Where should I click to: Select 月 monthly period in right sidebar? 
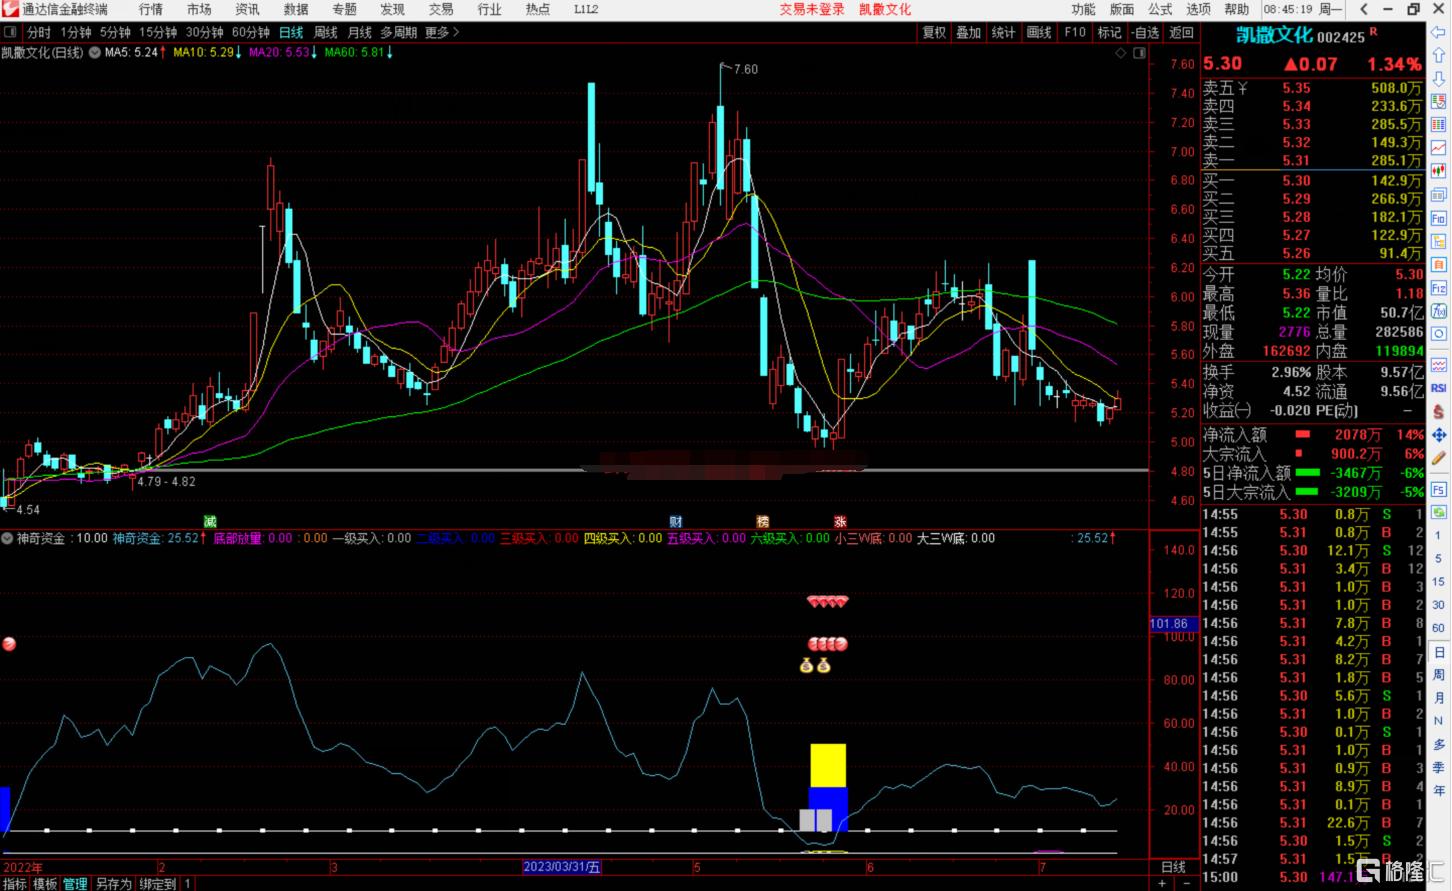click(1439, 698)
